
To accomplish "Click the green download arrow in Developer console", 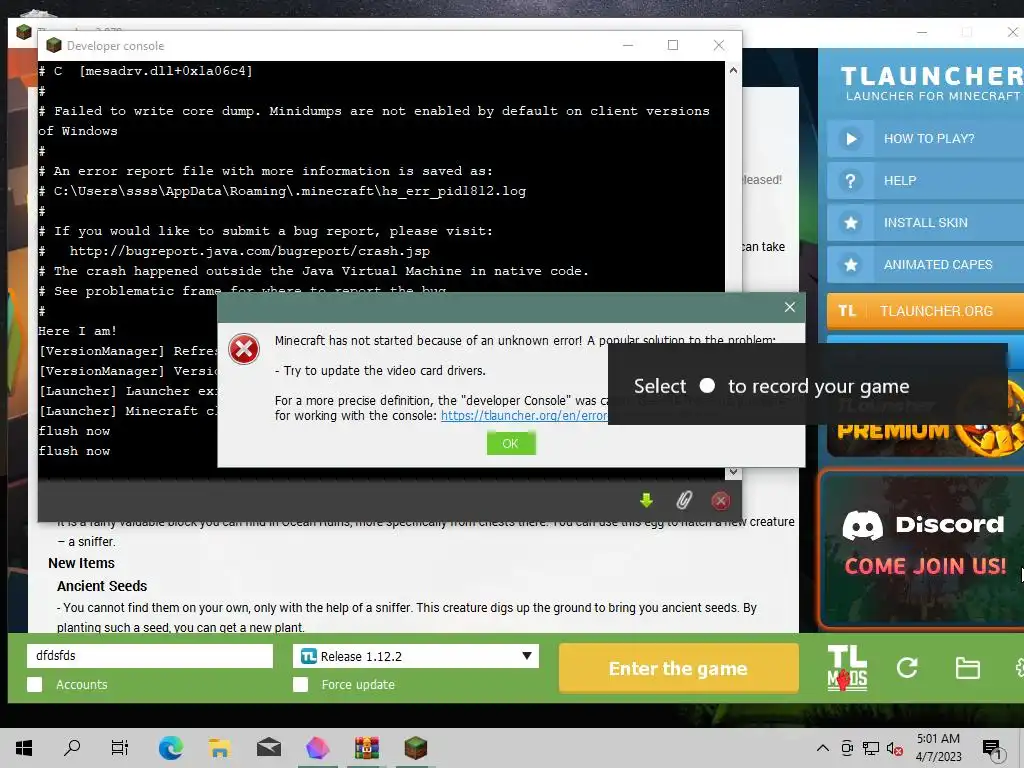I will (x=647, y=500).
